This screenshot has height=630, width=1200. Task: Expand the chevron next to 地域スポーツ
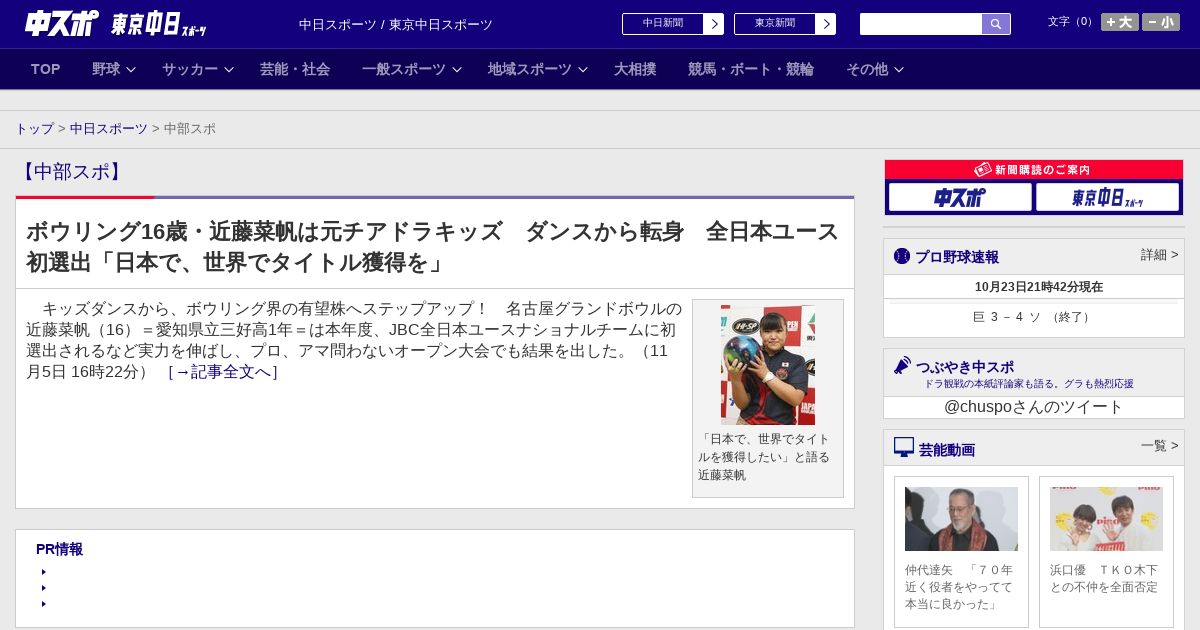[583, 69]
